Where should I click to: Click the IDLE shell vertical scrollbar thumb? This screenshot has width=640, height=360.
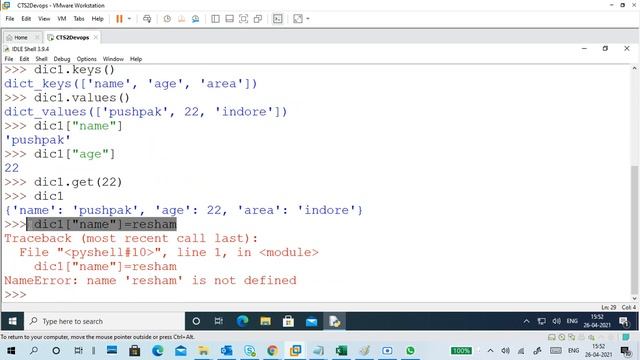click(634, 229)
